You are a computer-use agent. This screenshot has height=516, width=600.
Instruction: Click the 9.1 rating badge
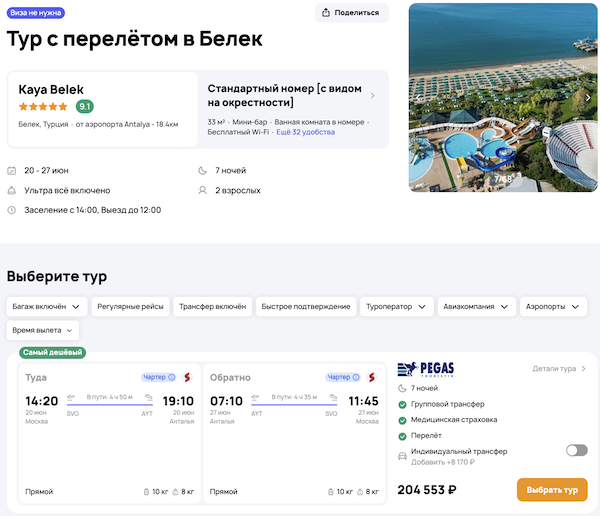pos(85,106)
